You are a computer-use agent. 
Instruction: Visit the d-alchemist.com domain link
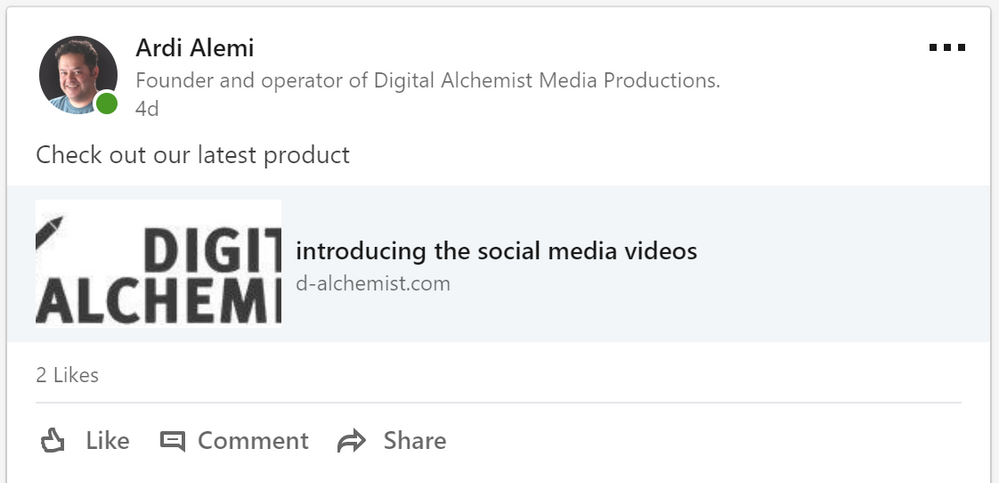click(x=373, y=283)
